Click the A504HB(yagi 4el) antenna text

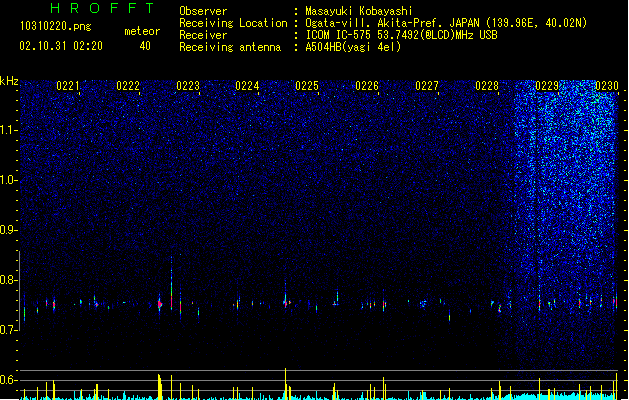(353, 47)
